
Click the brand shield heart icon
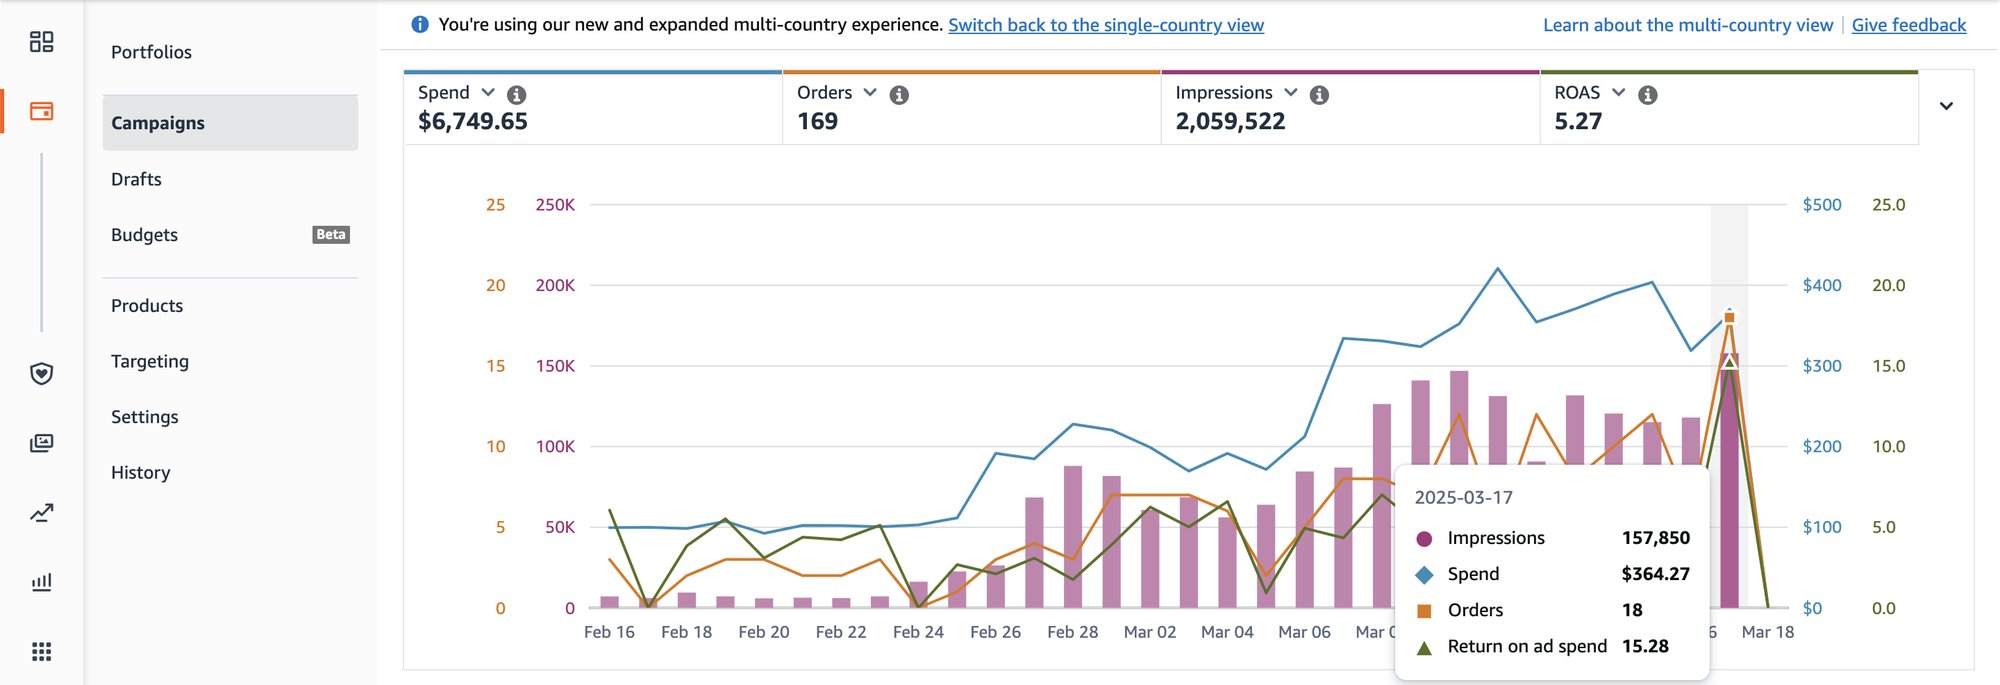[41, 374]
